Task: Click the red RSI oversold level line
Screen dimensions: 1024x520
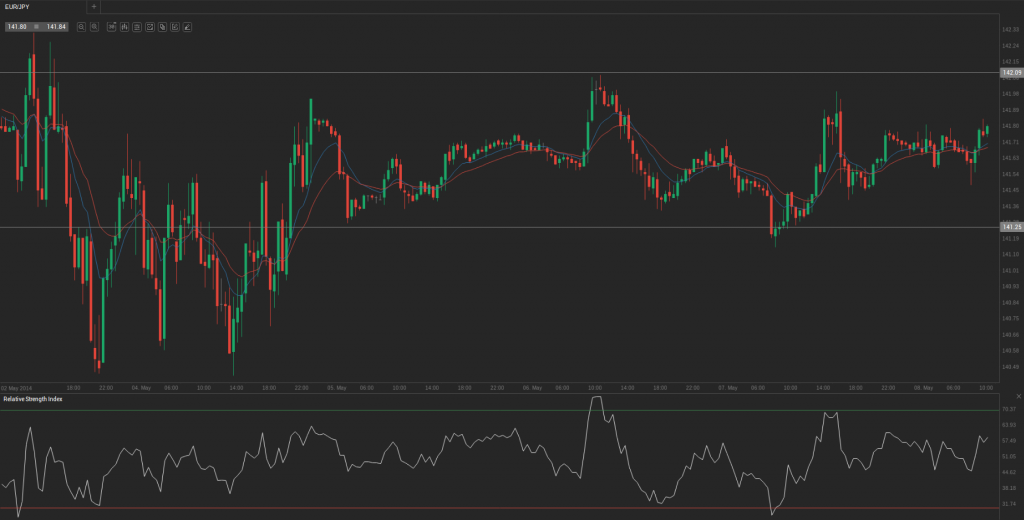Action: tap(500, 508)
